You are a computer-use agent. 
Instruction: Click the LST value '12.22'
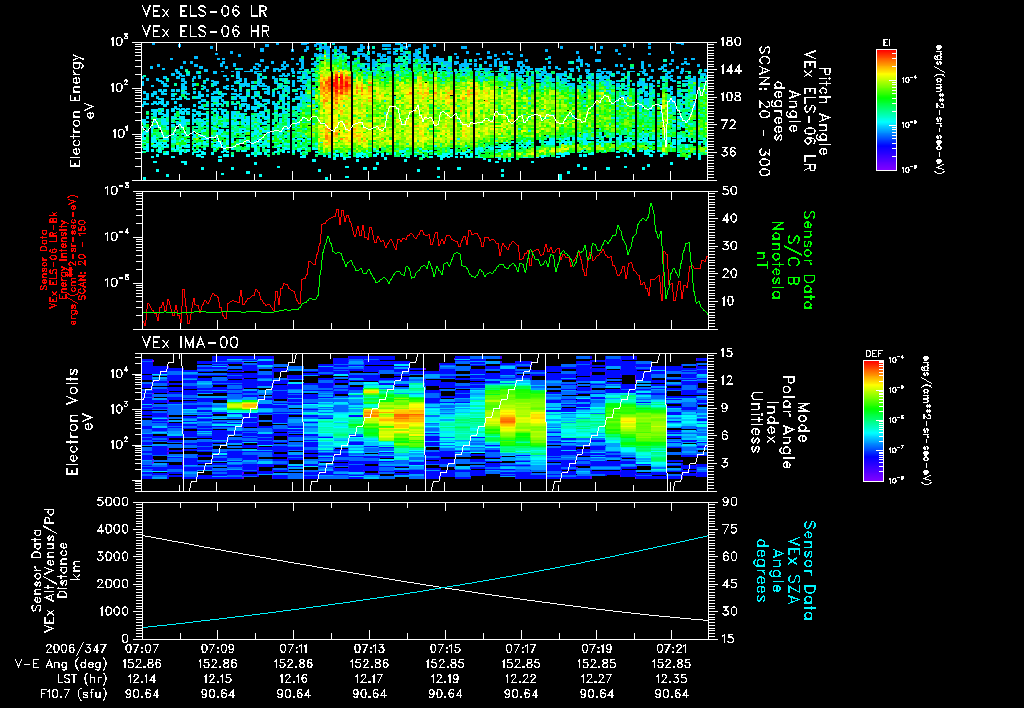point(521,679)
